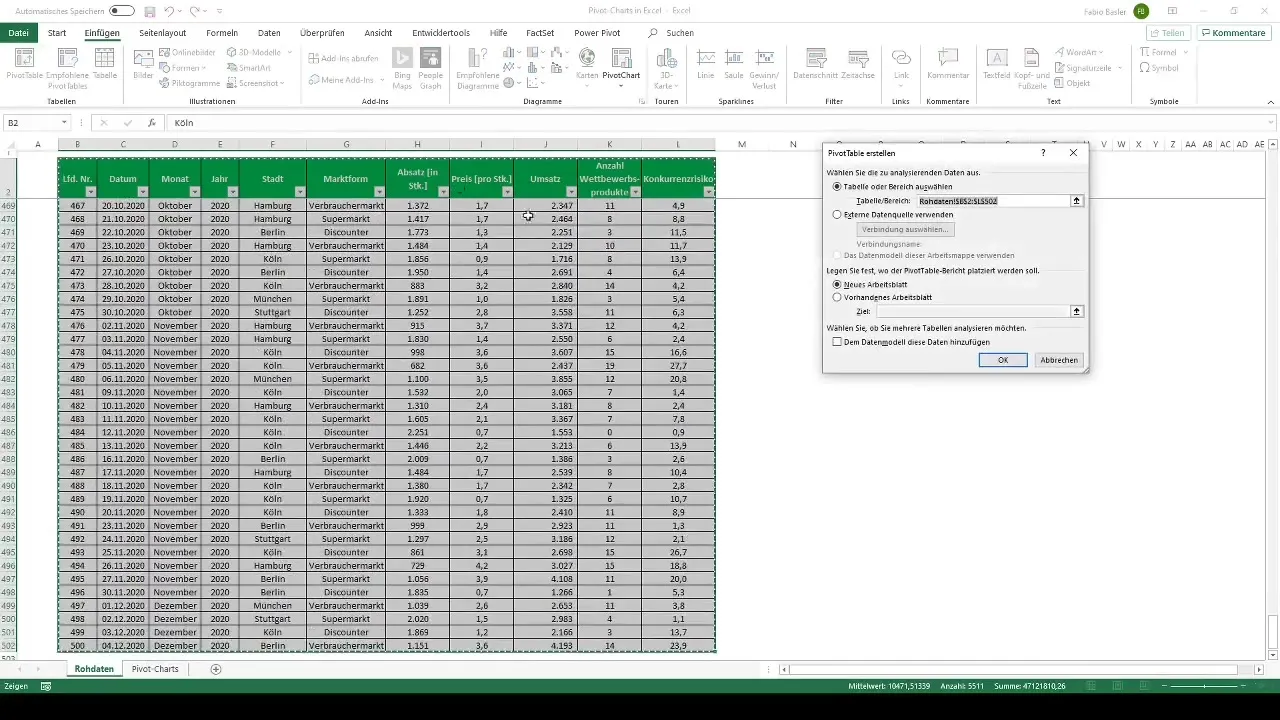Insert a Kommentar

(948, 64)
